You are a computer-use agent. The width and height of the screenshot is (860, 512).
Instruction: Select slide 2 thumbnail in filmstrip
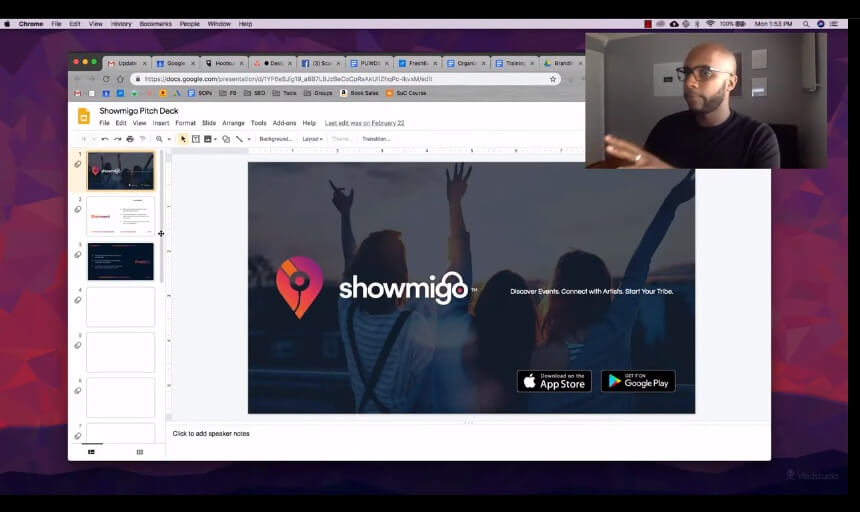[x=121, y=216]
